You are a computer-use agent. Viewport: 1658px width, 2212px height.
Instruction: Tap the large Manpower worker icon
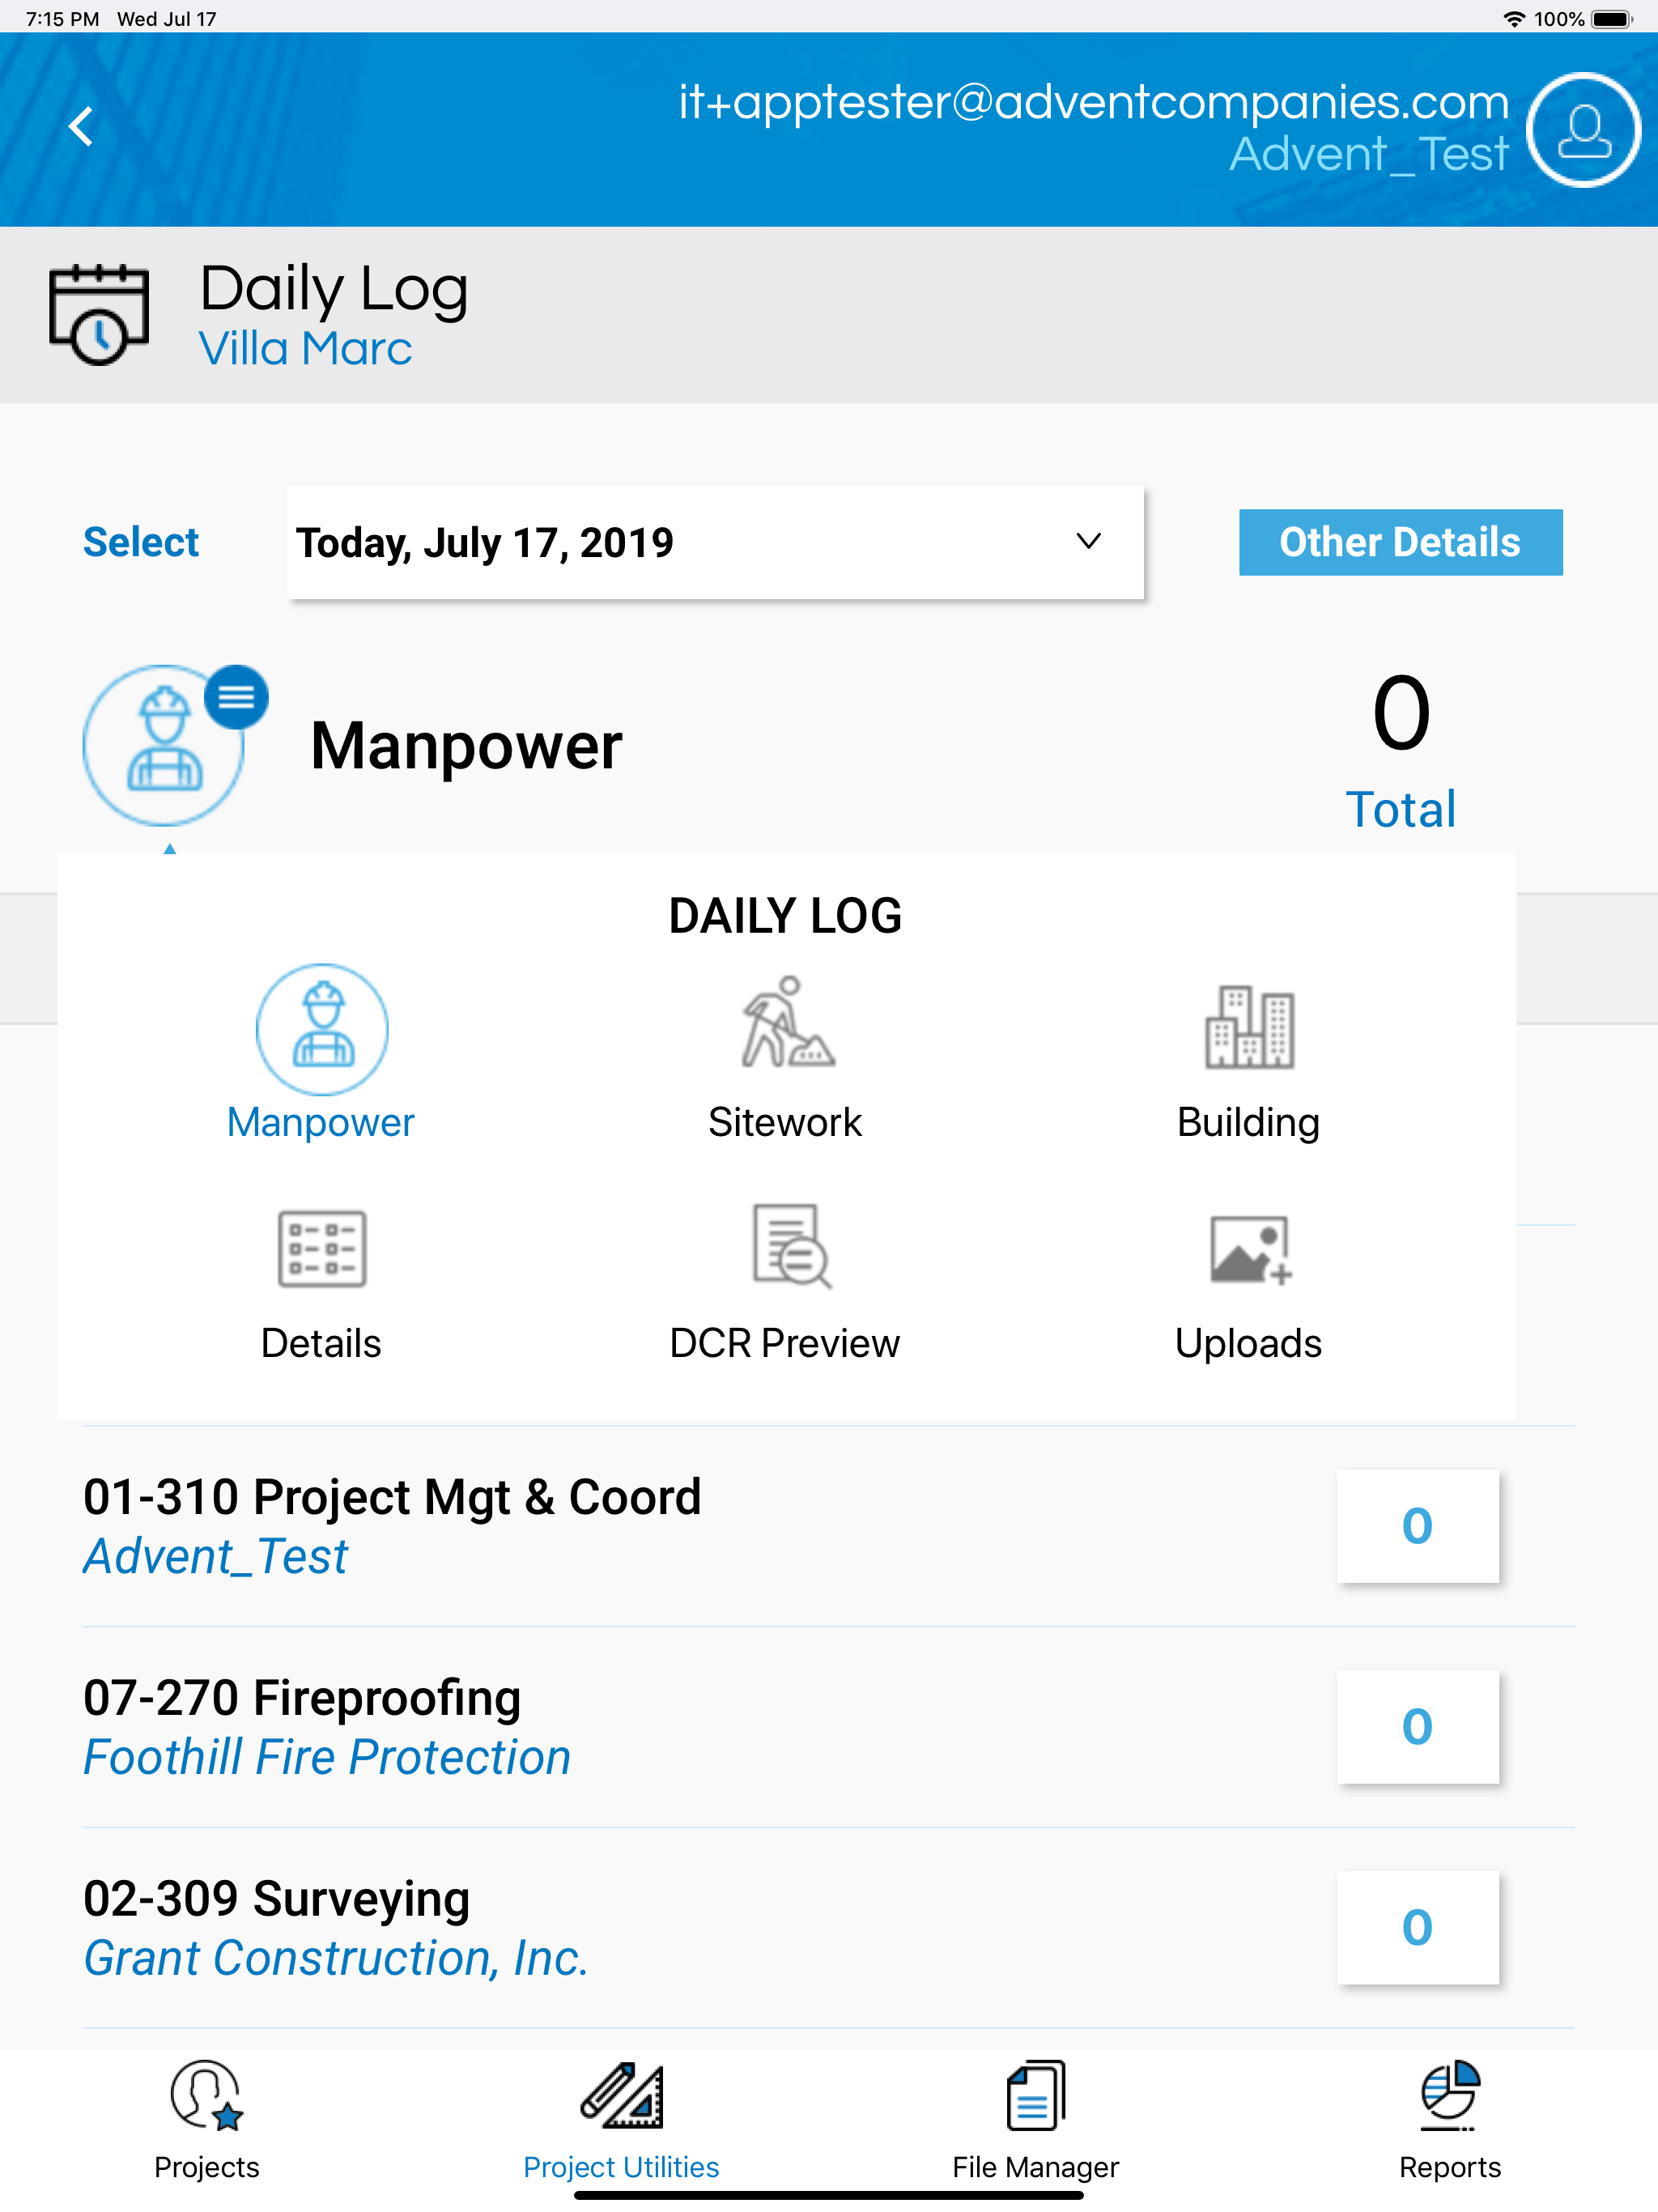click(x=163, y=746)
